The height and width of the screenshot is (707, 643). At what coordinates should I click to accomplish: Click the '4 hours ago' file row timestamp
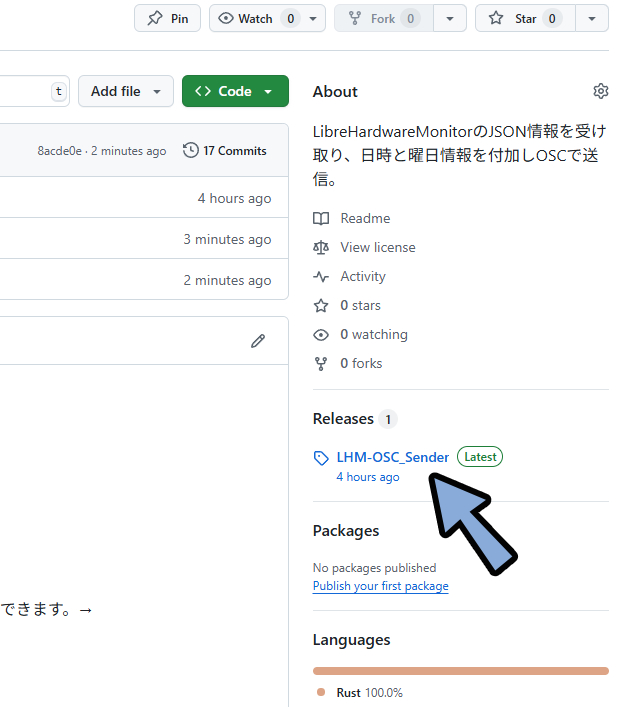point(234,198)
